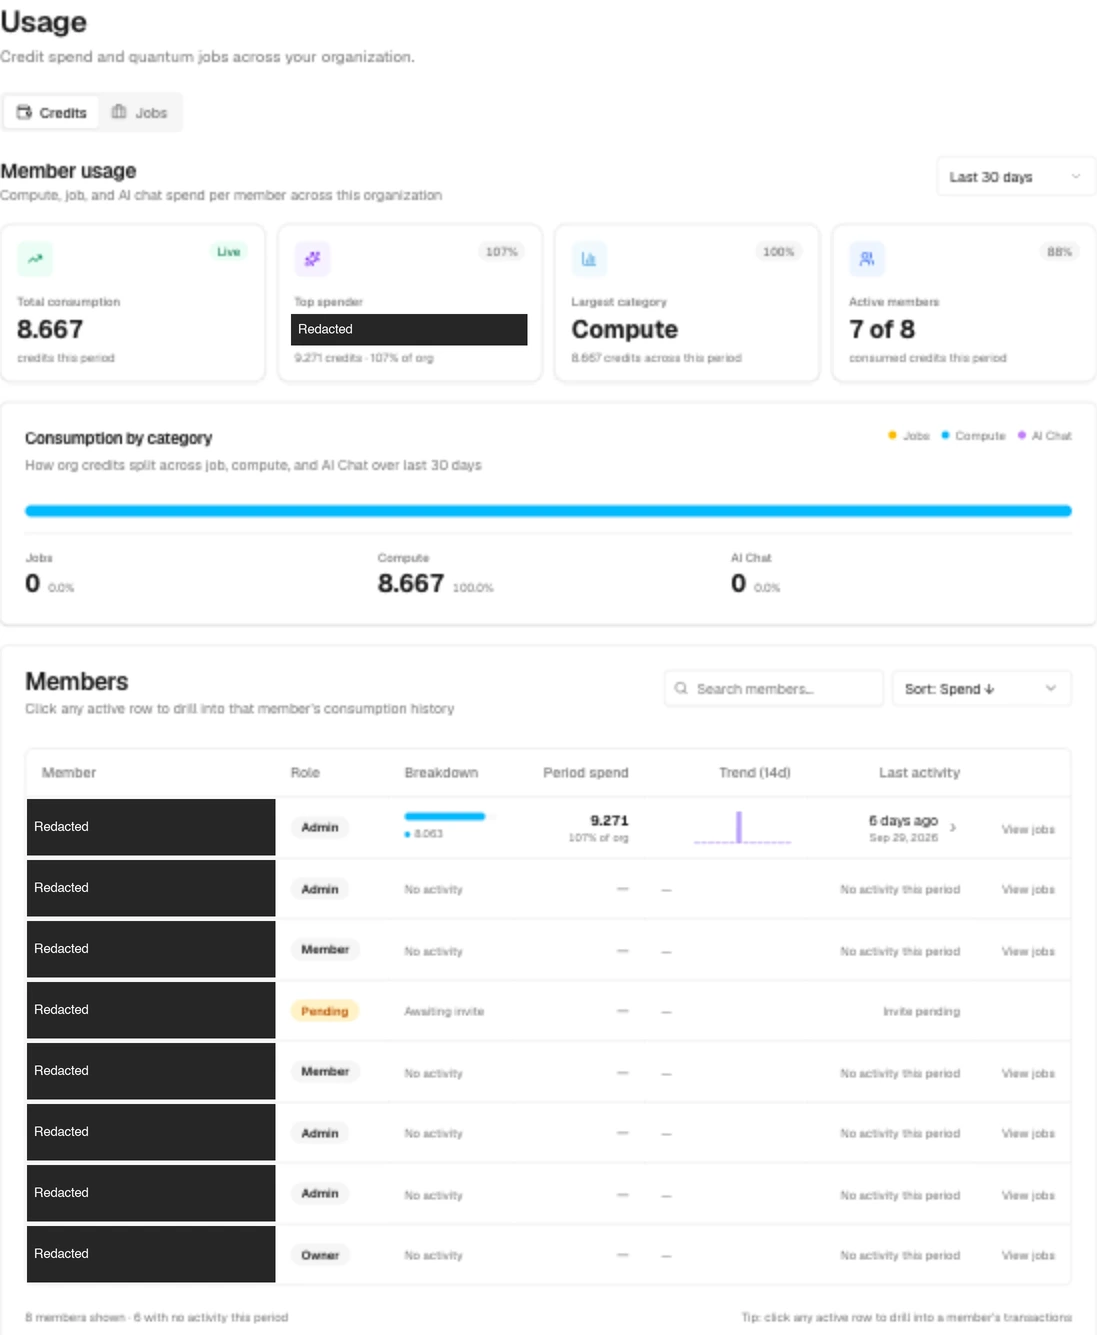1097x1335 pixels.
Task: Click the Trend (14d) column header
Action: click(x=755, y=773)
